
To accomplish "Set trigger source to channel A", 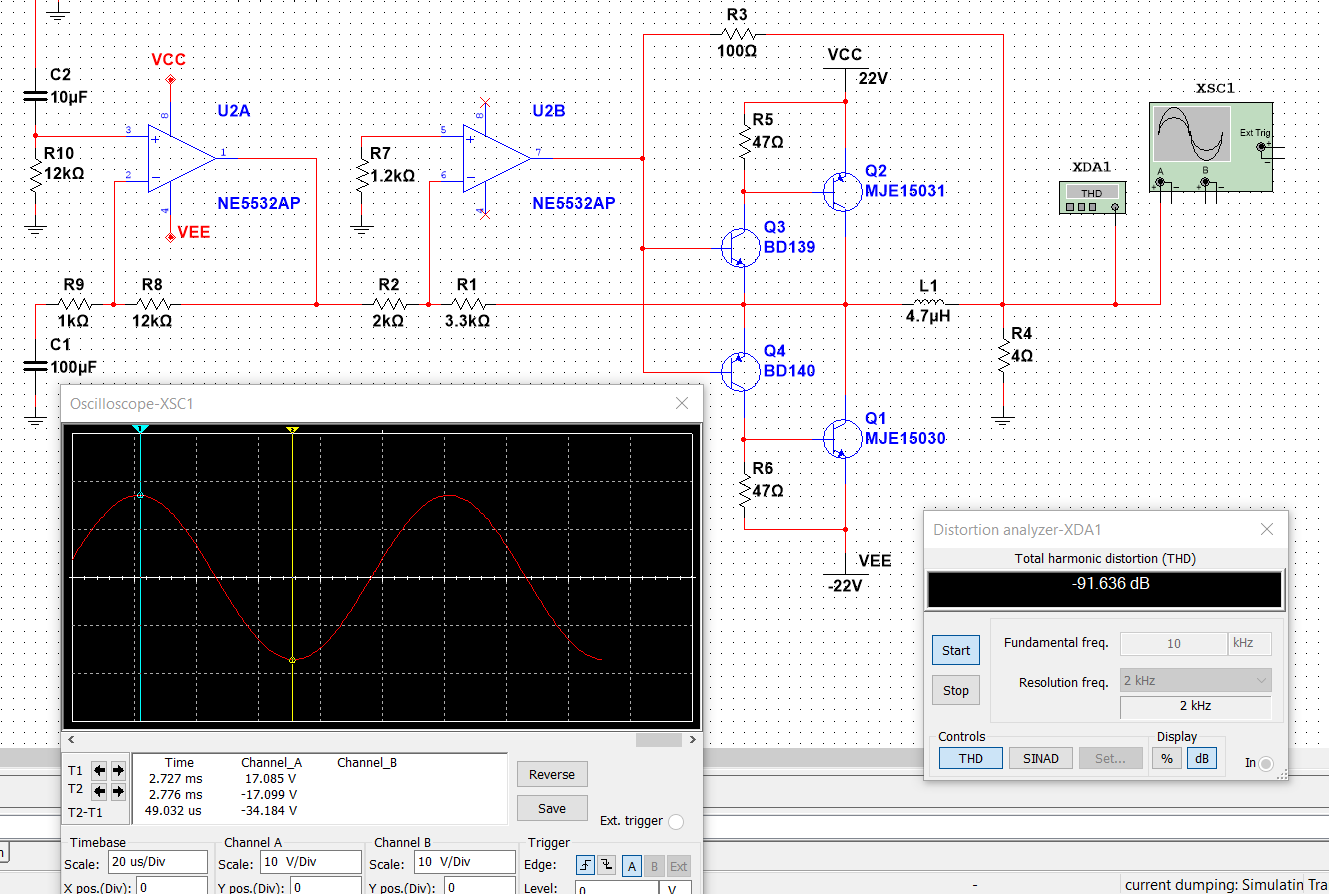I will (x=633, y=866).
